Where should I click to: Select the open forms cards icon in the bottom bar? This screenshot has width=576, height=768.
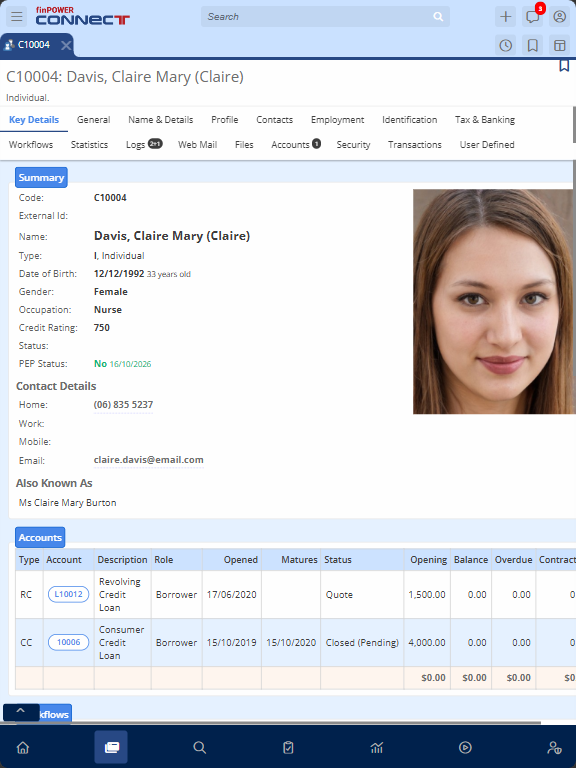tap(111, 747)
